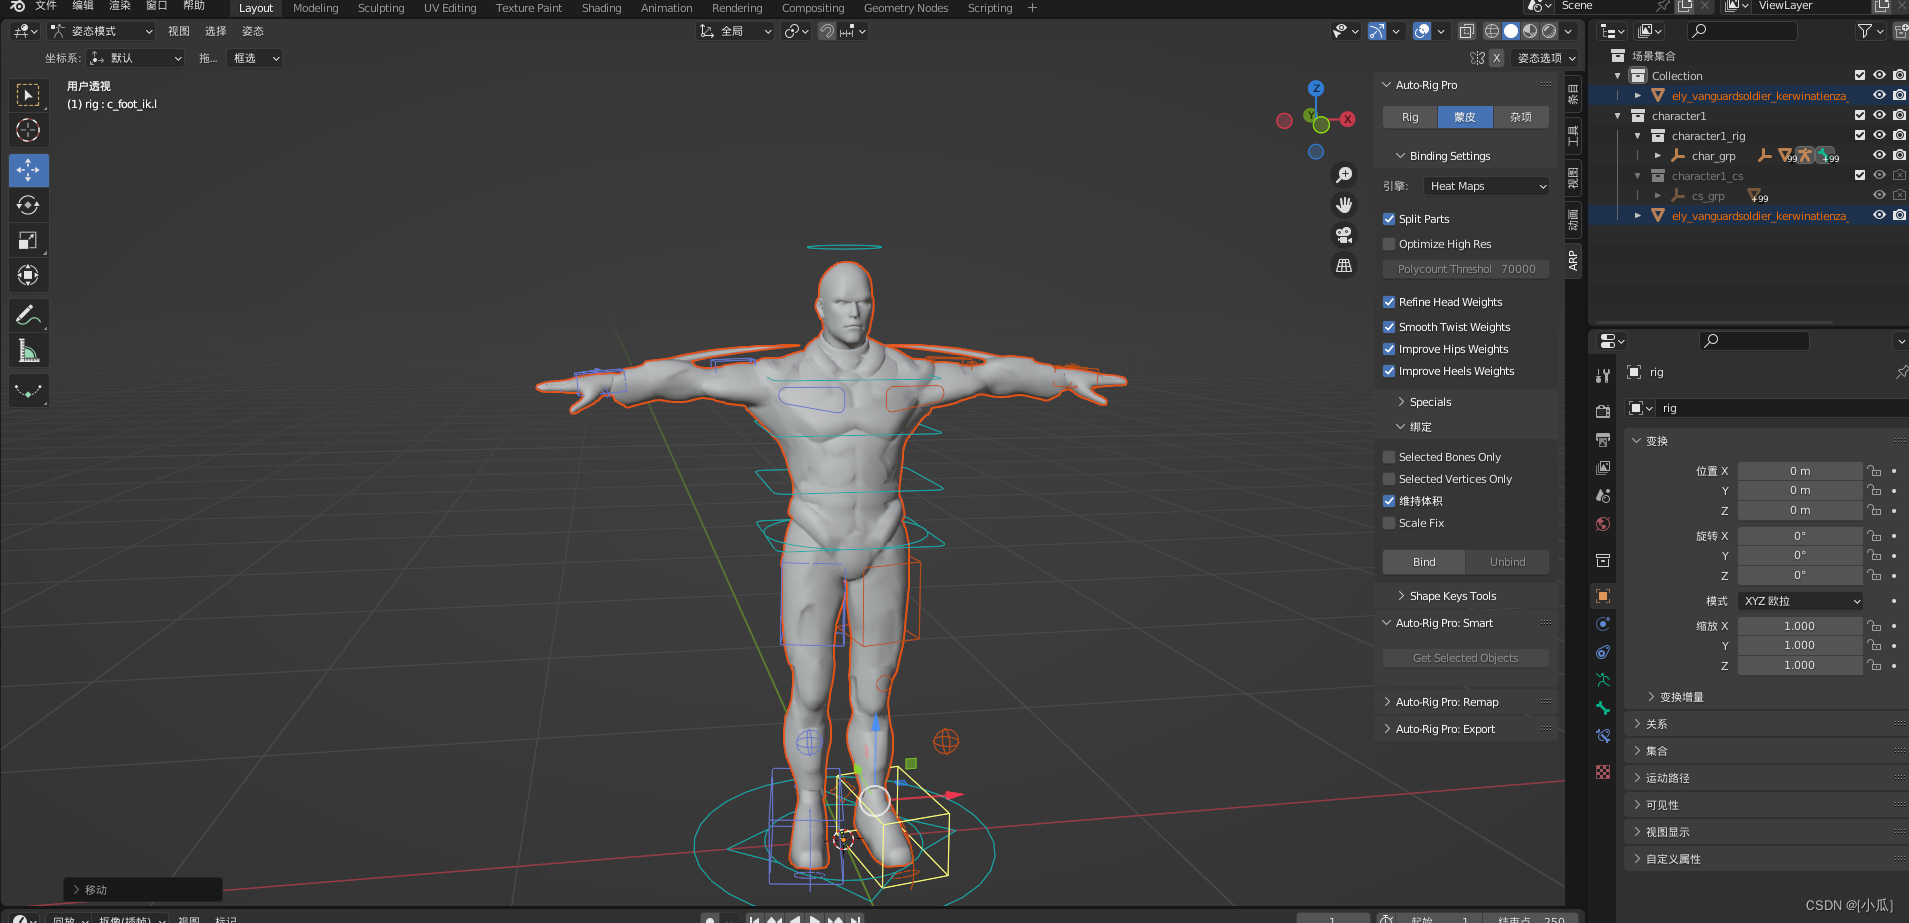Screen dimensions: 1909x923
Task: Enable Scale Fix checkbox
Action: tap(1389, 523)
